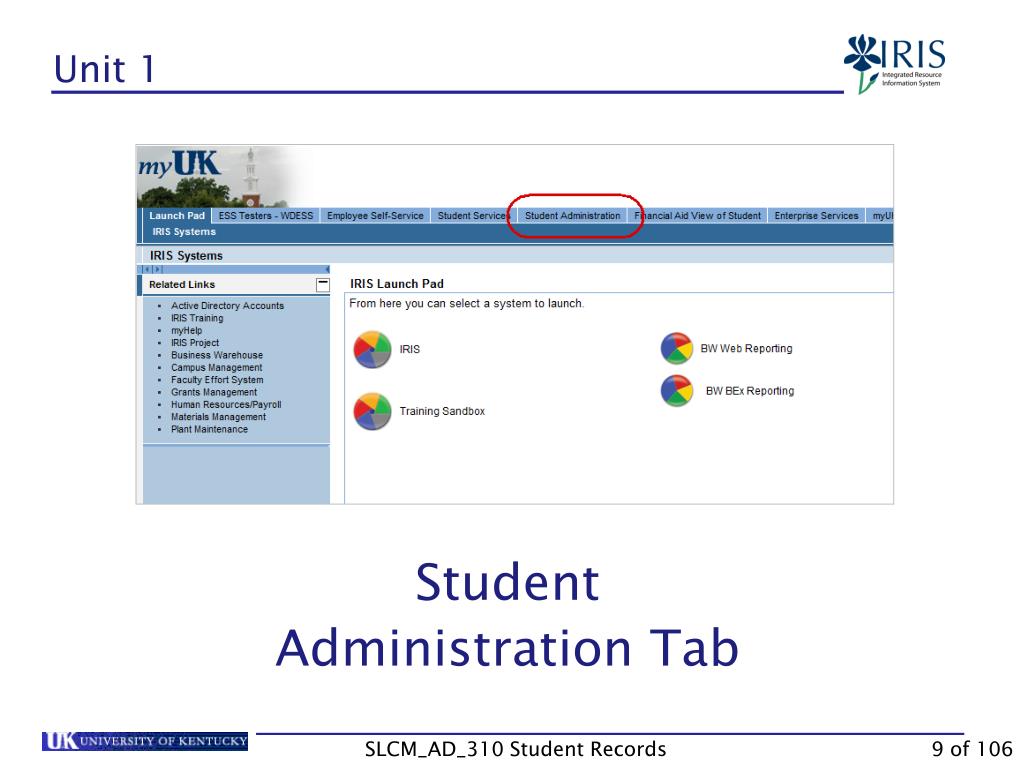This screenshot has width=1024, height=768.
Task: Open the Active Directory Accounts link
Action: point(227,306)
